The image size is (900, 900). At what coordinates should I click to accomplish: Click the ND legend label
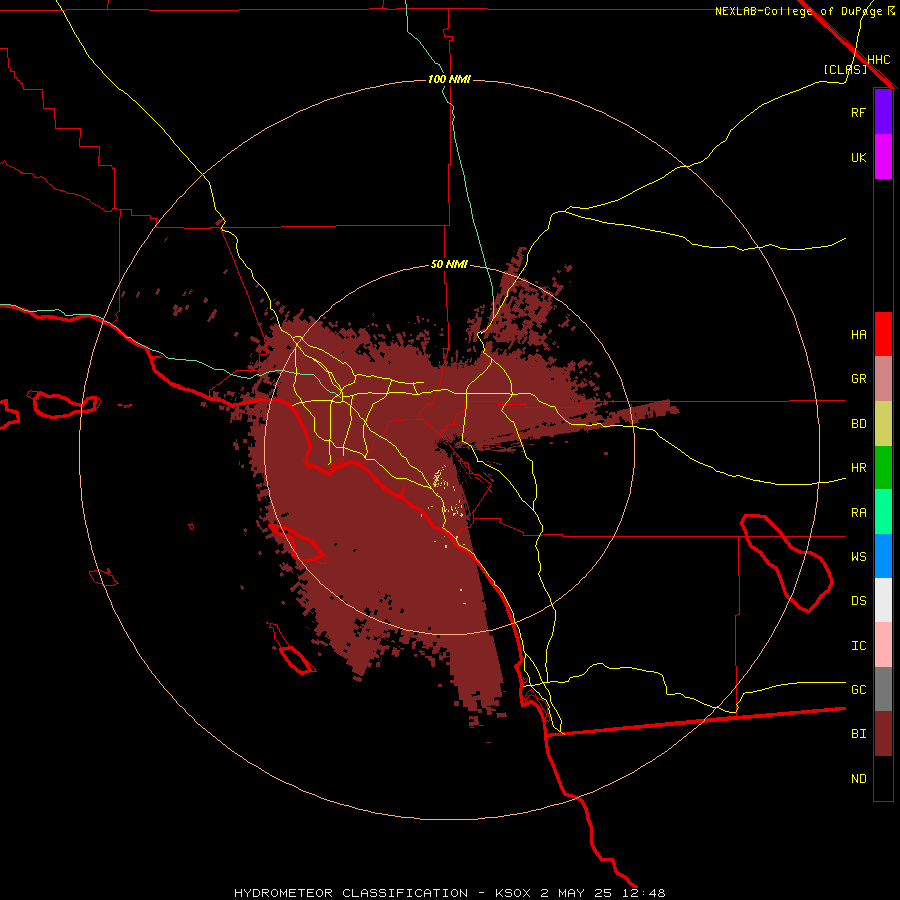point(859,779)
